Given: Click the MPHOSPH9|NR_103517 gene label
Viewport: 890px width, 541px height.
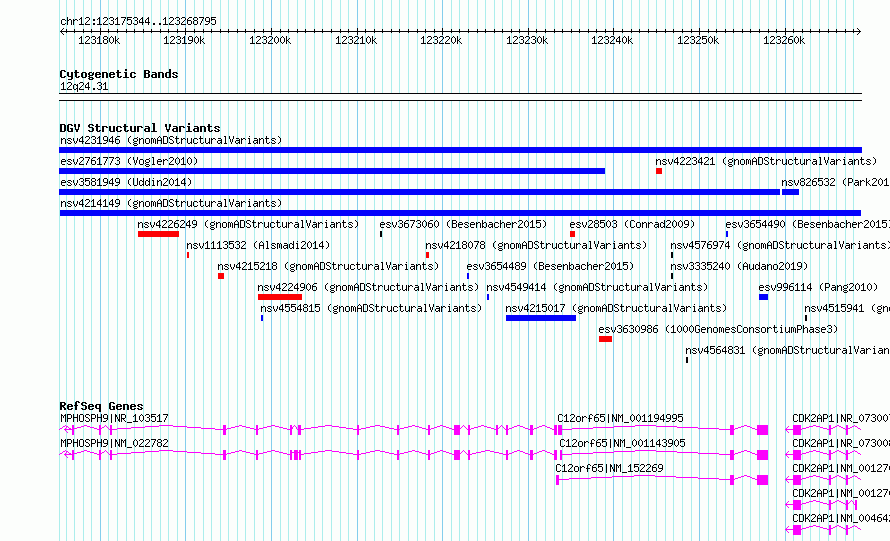Looking at the screenshot, I should point(114,418).
